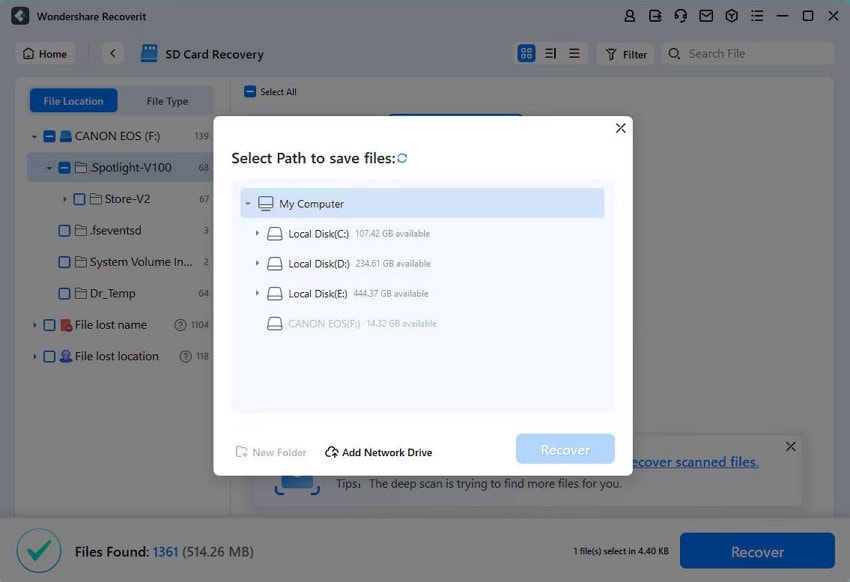Expand Local Disk(E:) in path tree
This screenshot has width=850, height=582.
[257, 293]
